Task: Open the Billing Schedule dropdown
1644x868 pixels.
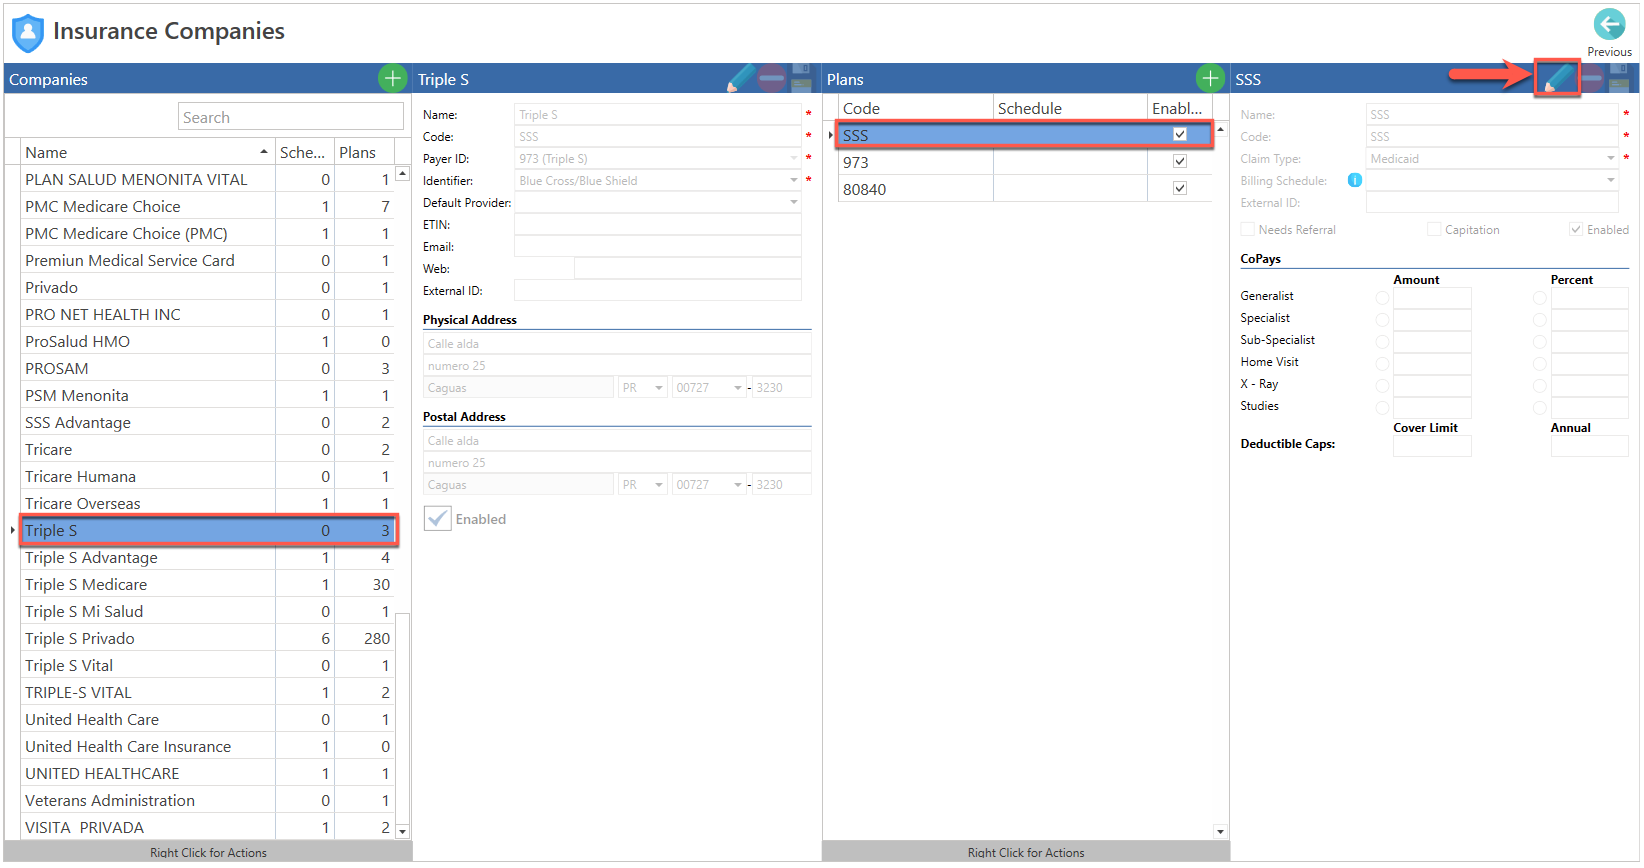Action: click(1610, 180)
